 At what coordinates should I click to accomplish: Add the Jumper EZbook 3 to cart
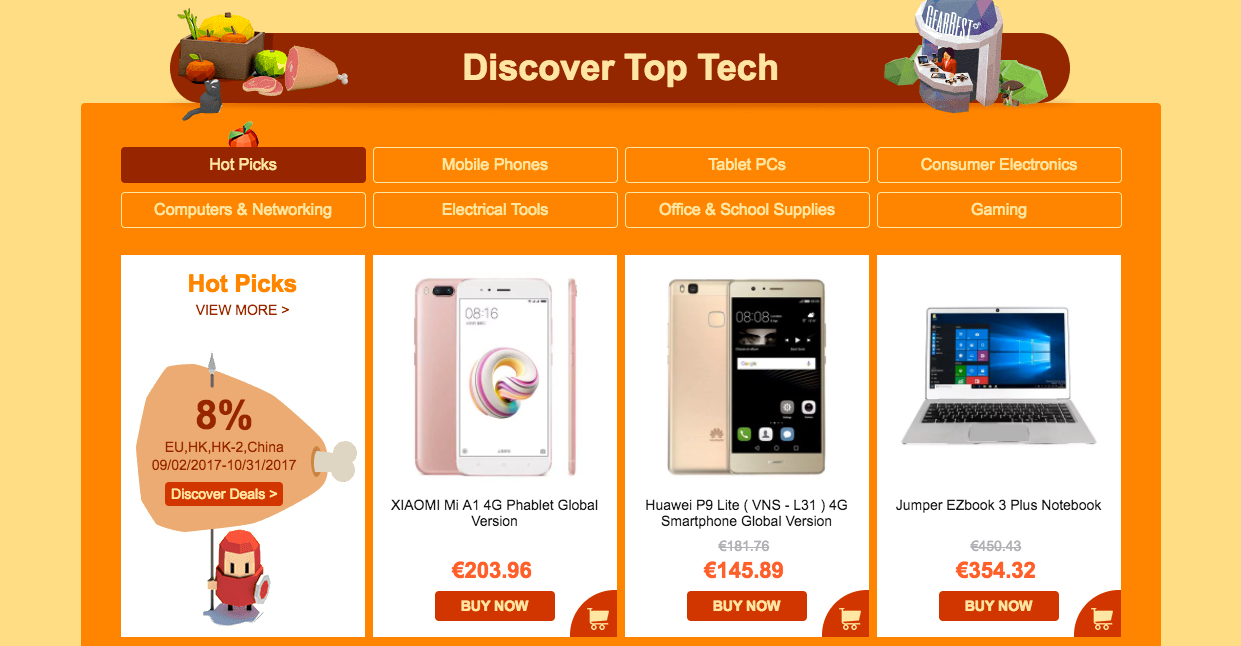click(1102, 617)
